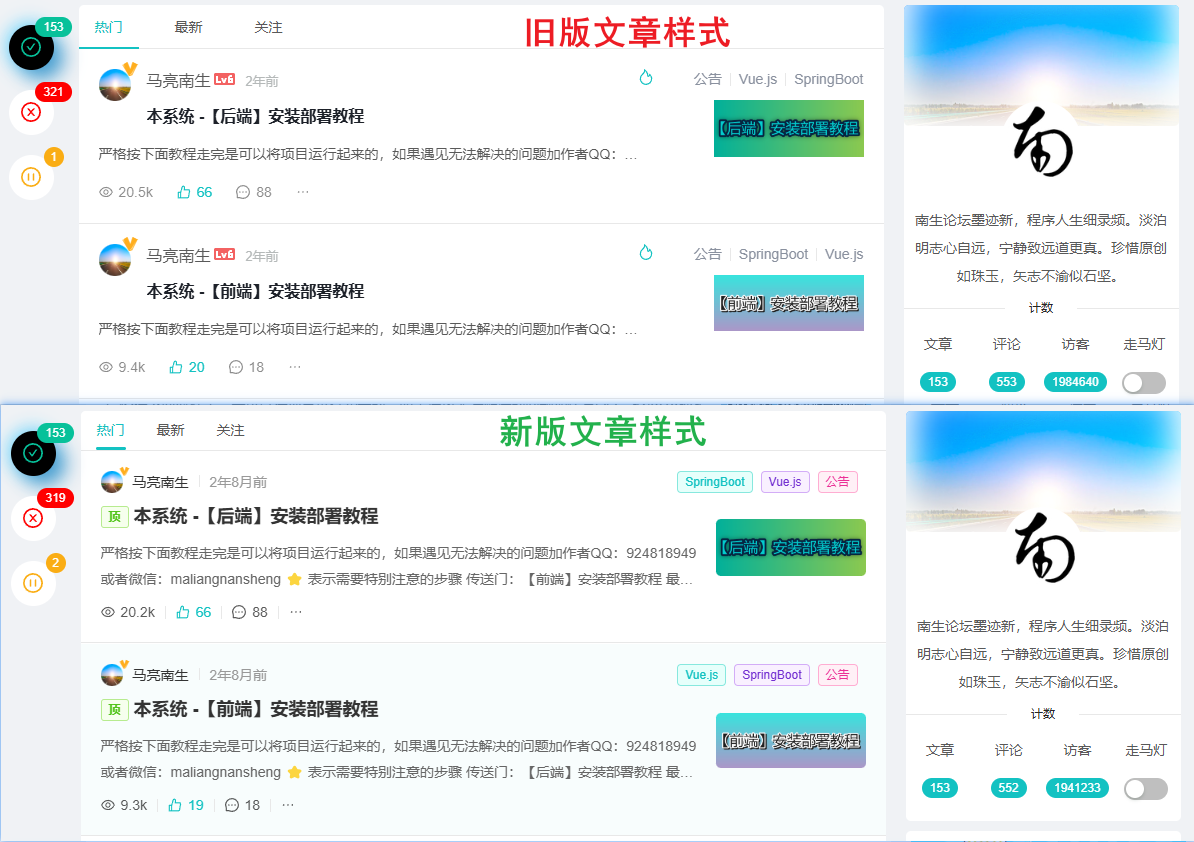Click the red X icon with 319 badge

pyautogui.click(x=33, y=518)
